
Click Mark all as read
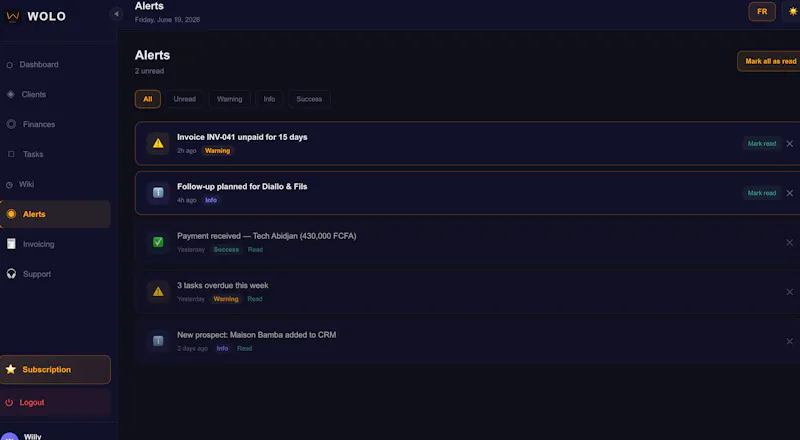[x=769, y=61]
